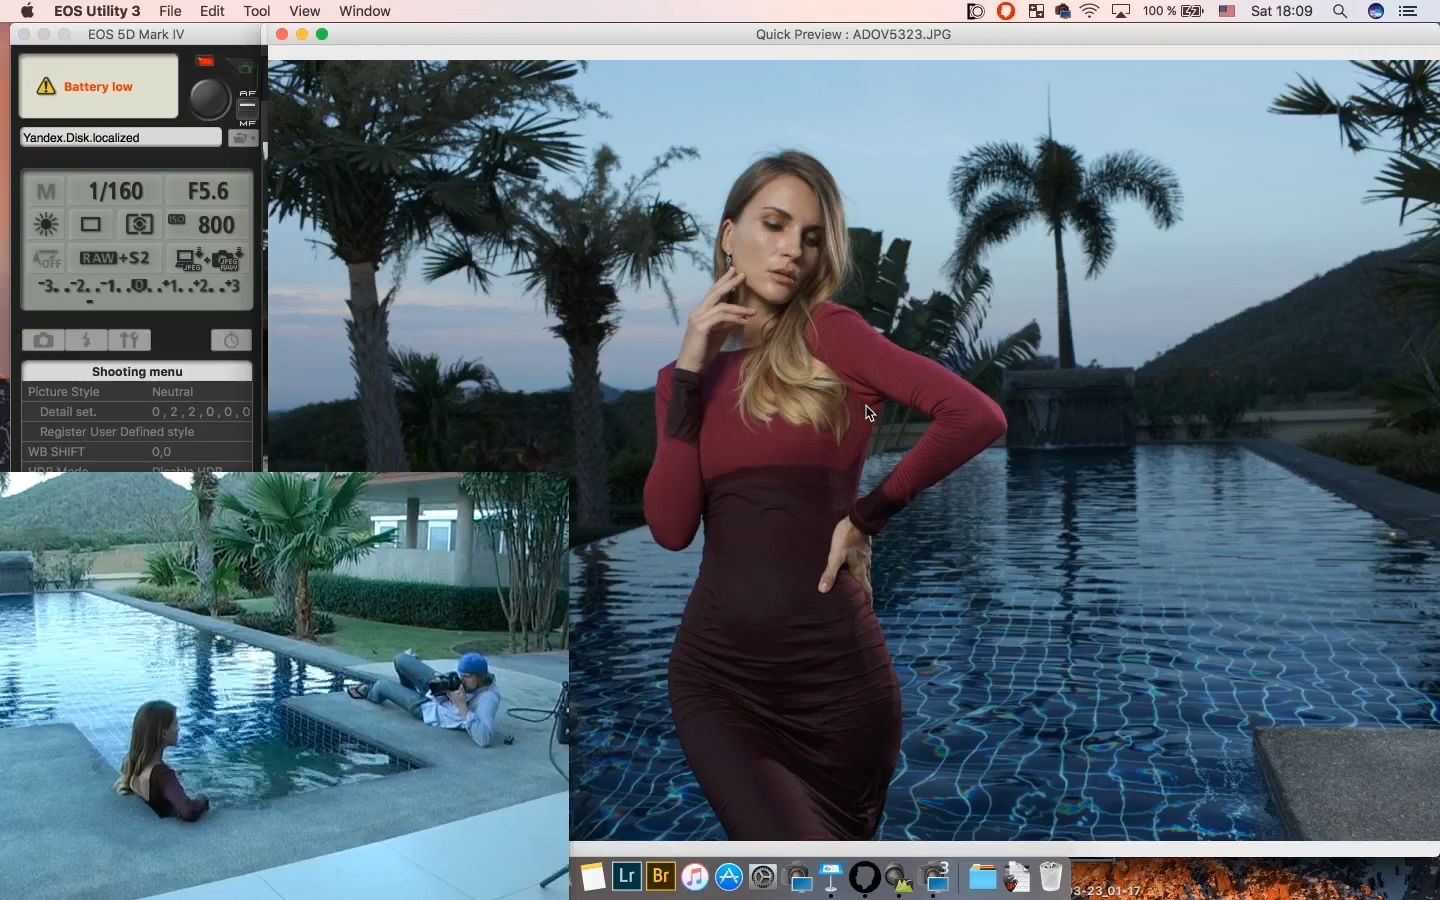This screenshot has width=1440, height=900.
Task: Launch Adobe Bridge from the dock
Action: [661, 877]
